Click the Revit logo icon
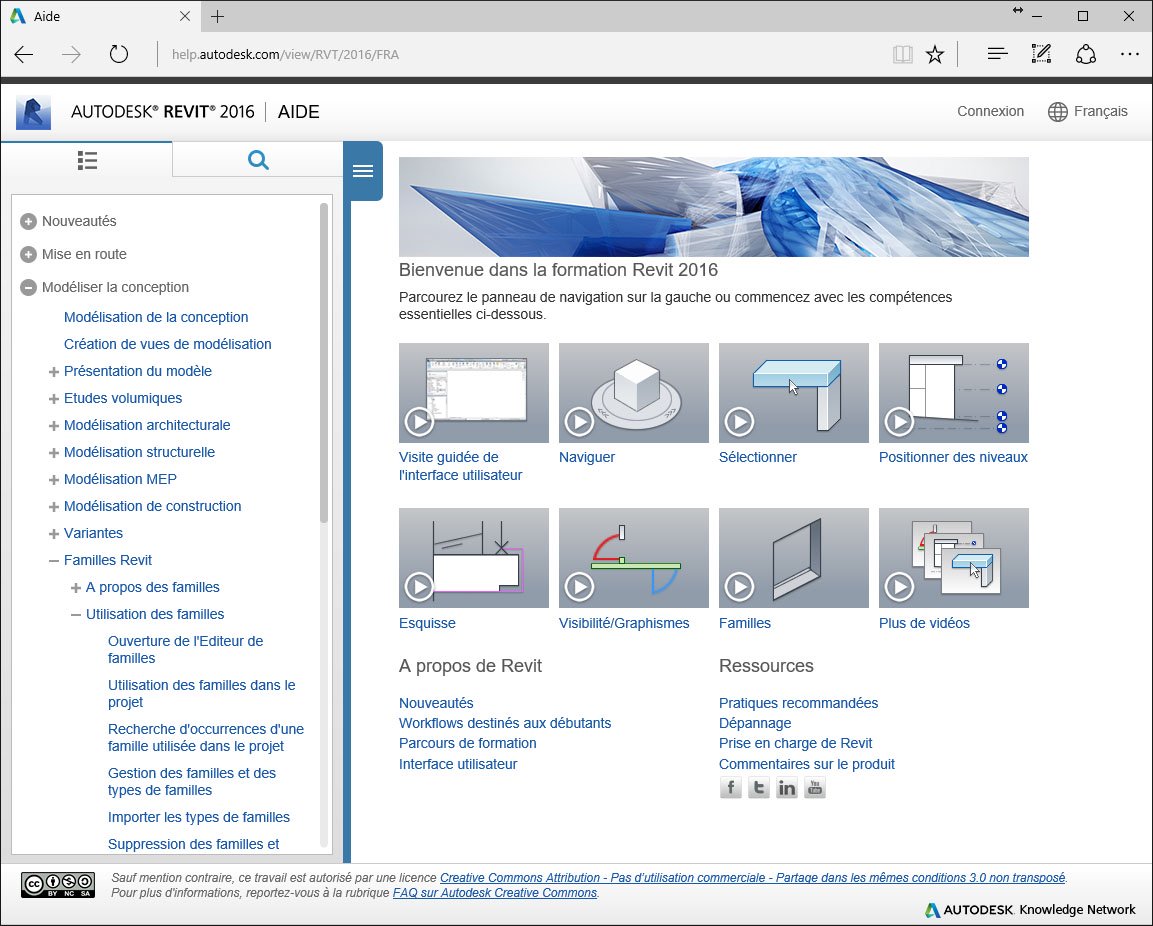The height and width of the screenshot is (926, 1153). pyautogui.click(x=33, y=113)
